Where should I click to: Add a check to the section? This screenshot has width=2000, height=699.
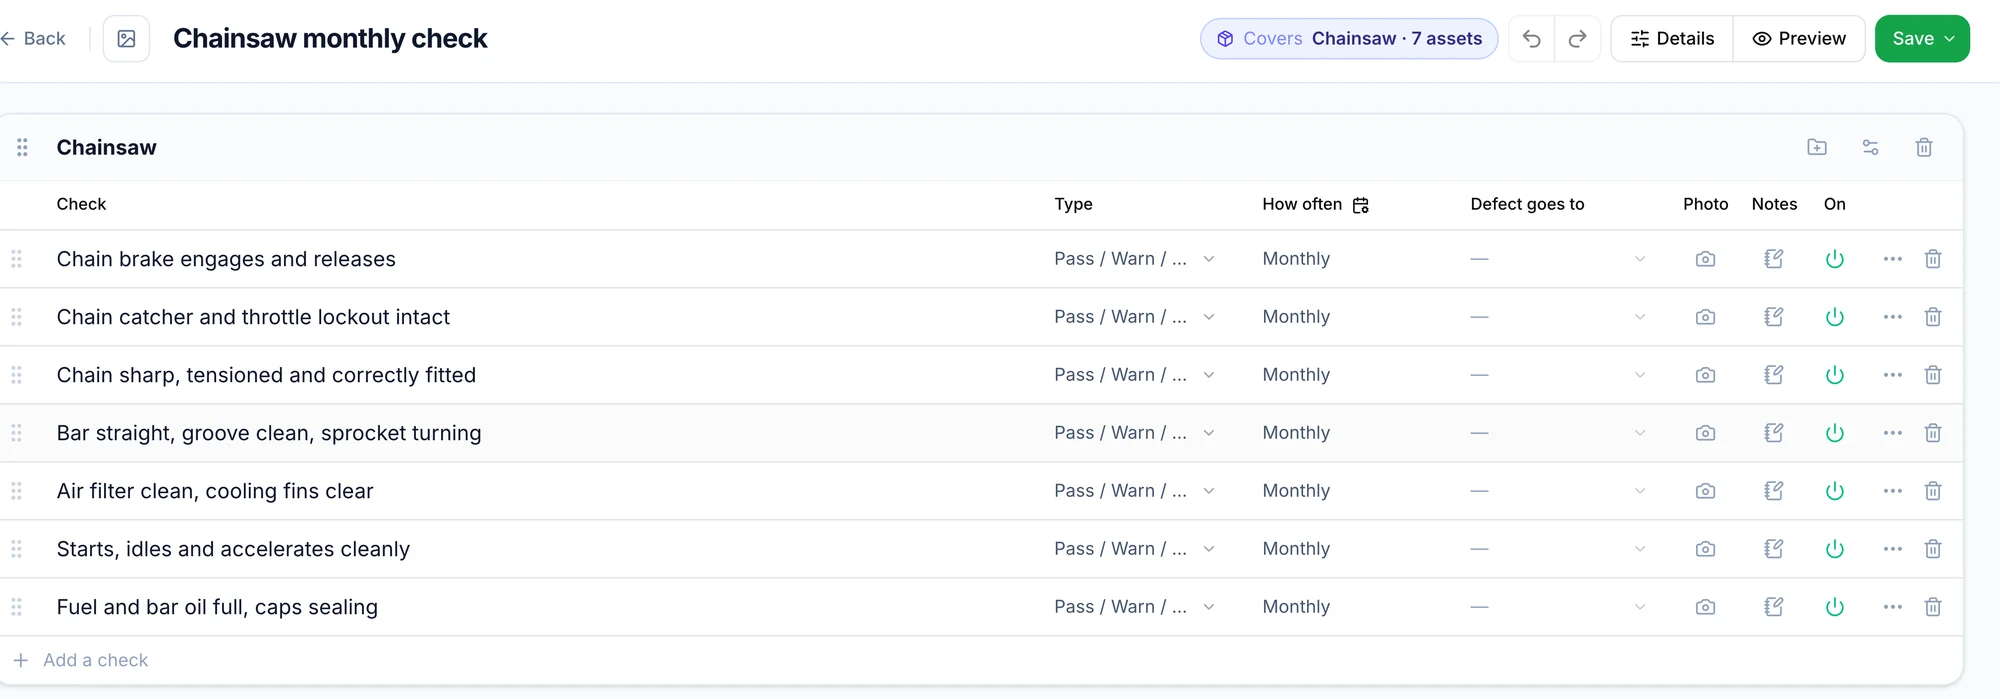click(81, 660)
